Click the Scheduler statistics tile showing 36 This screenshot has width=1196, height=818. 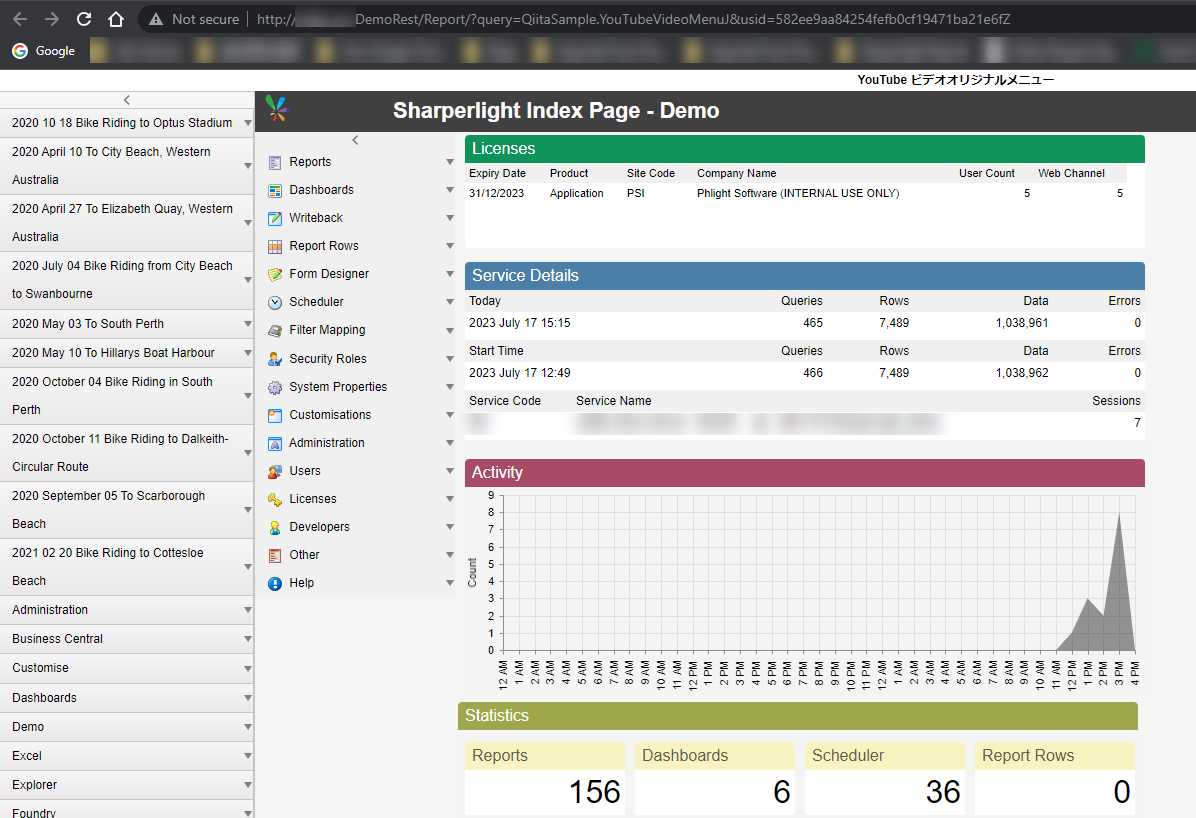885,778
